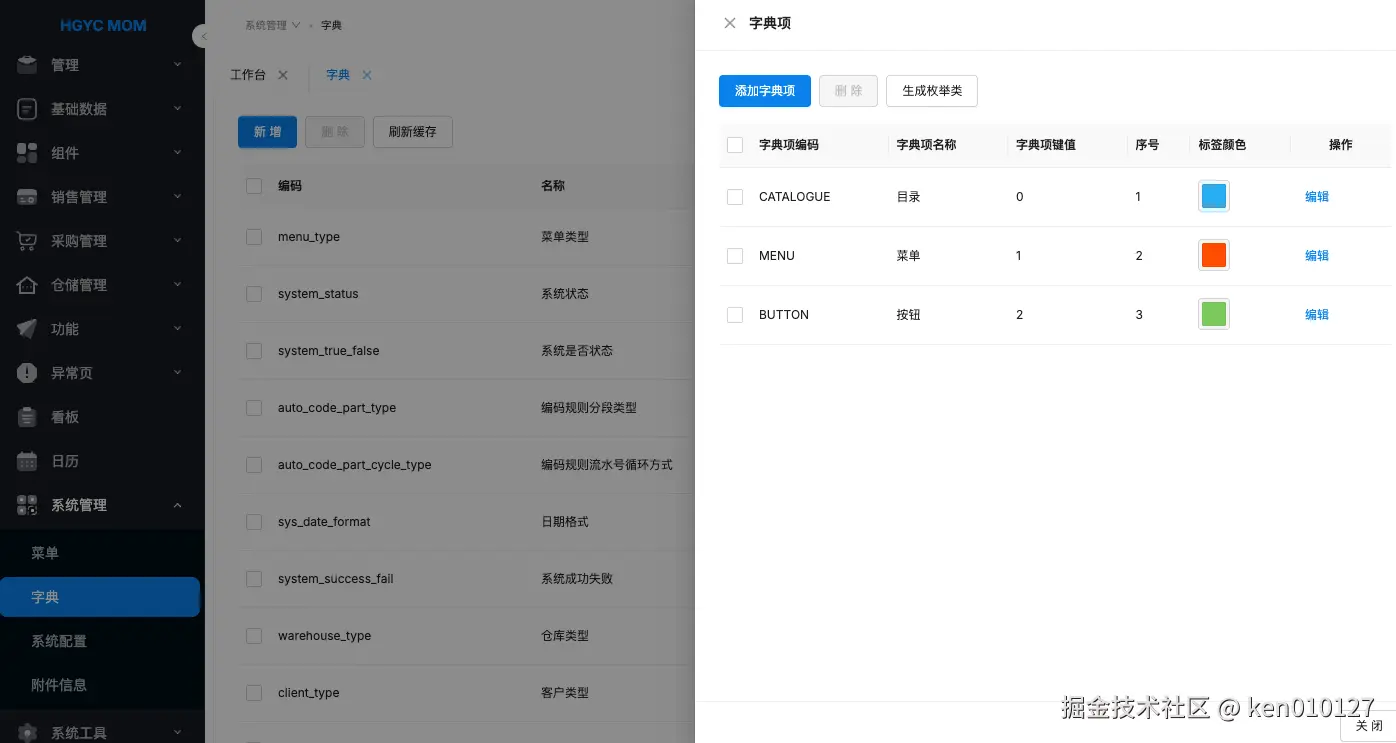The image size is (1396, 743).
Task: Click the client_type code cell
Action: tap(309, 693)
